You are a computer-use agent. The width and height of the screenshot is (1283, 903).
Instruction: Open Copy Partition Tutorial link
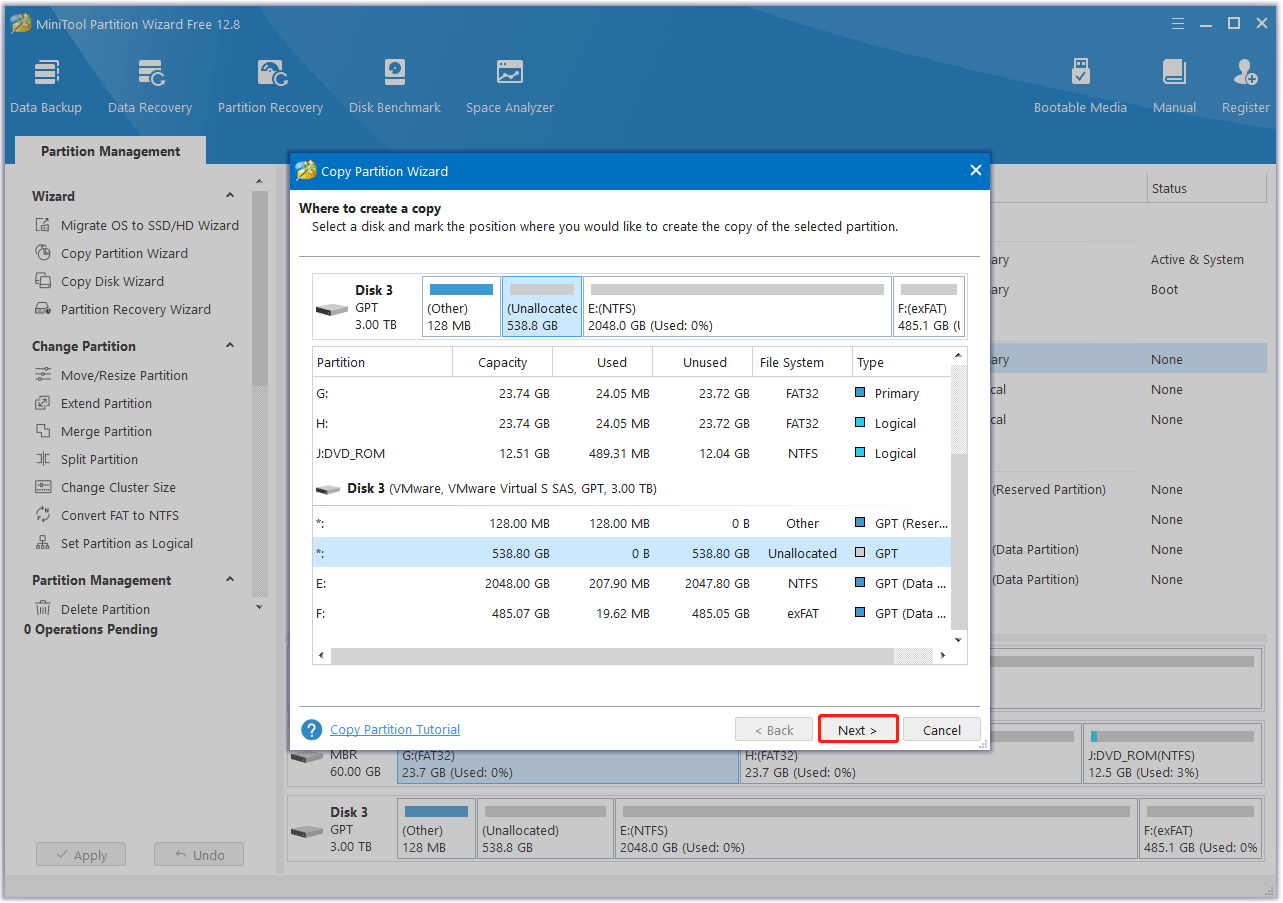click(395, 730)
